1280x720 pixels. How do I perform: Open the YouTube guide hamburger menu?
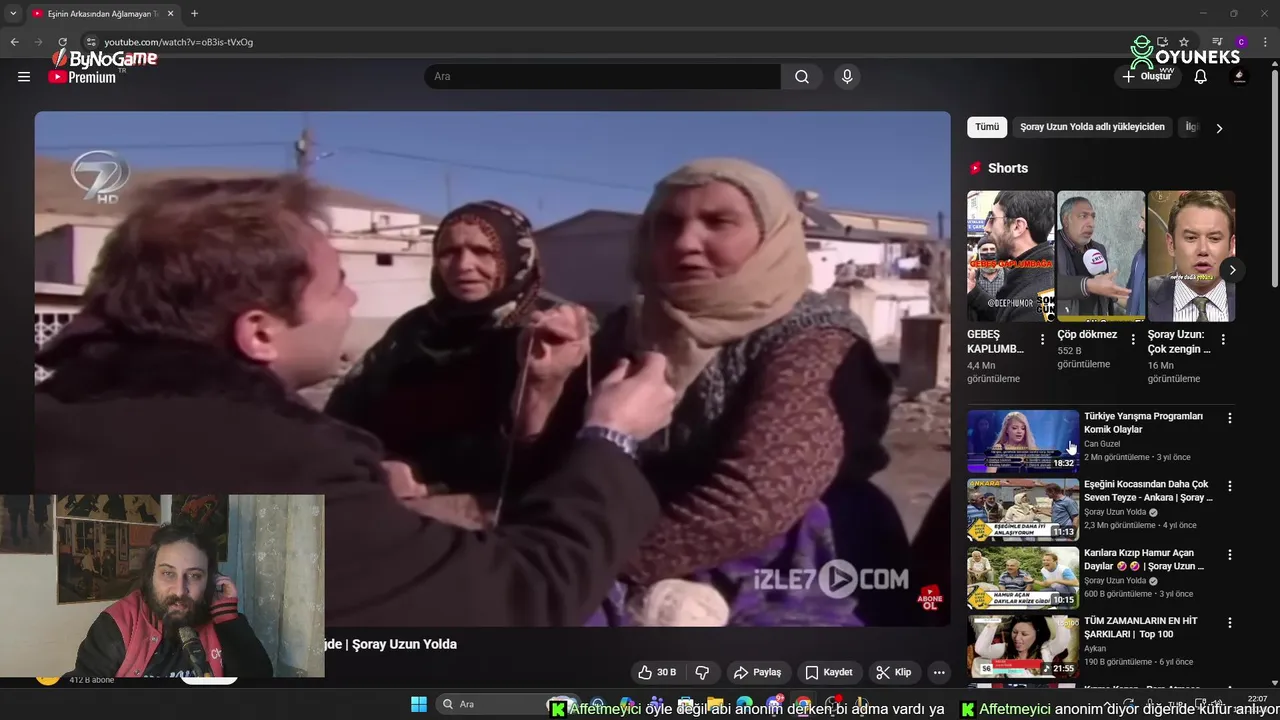pos(24,77)
